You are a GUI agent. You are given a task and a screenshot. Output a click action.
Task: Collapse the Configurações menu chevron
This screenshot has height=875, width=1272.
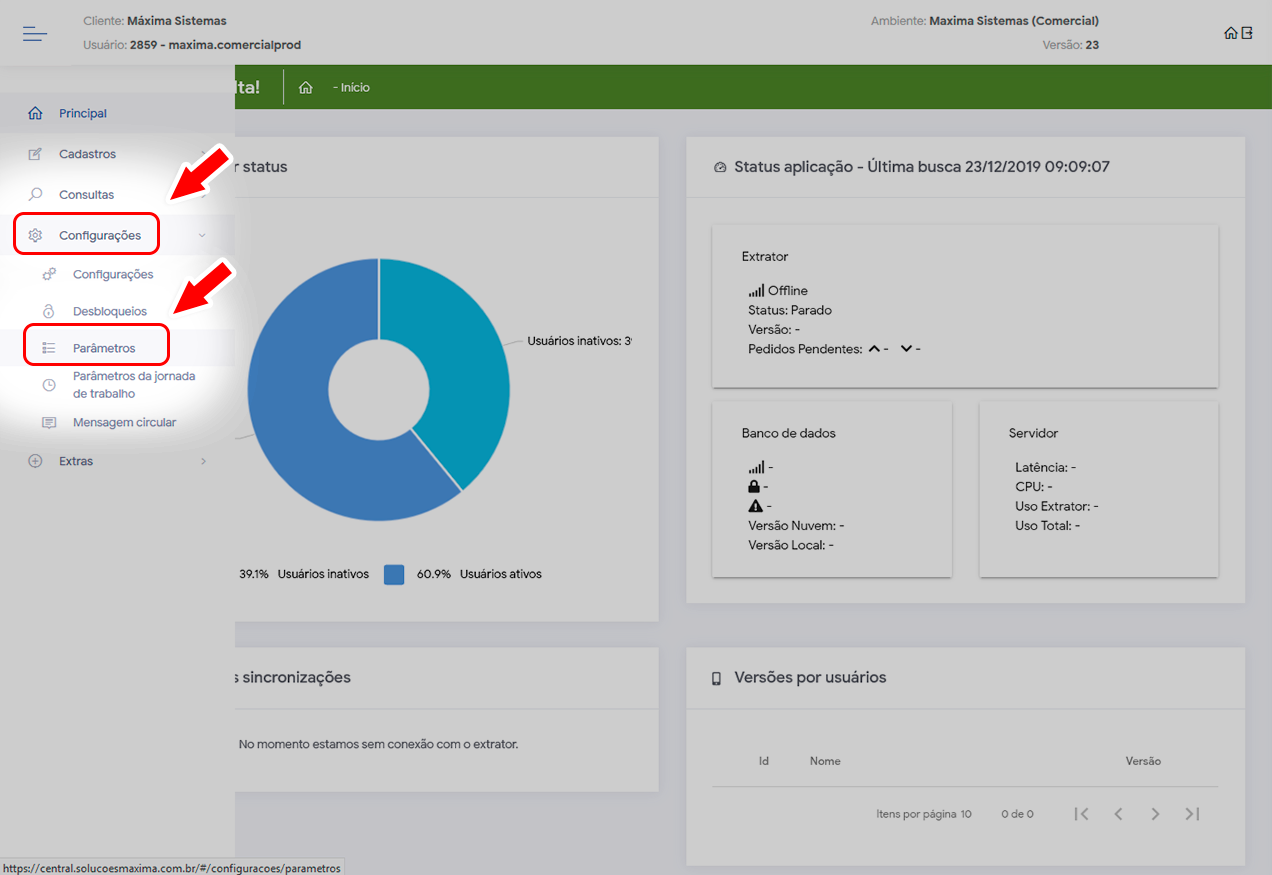coord(202,236)
